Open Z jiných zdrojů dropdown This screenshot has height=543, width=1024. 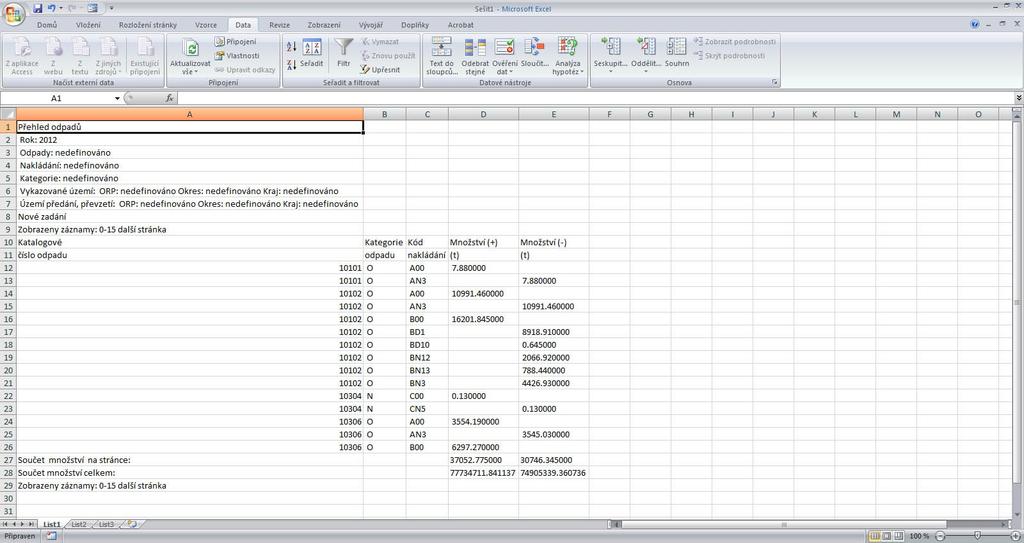click(x=108, y=56)
